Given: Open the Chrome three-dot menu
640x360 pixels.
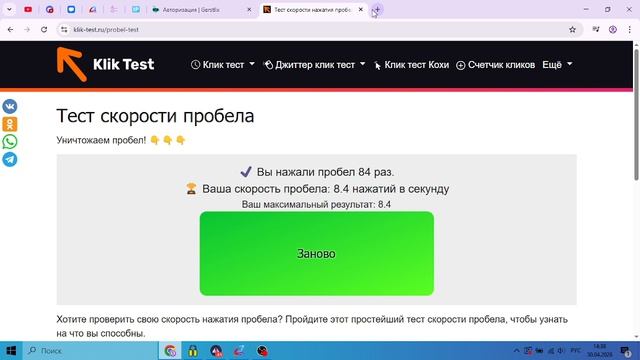Looking at the screenshot, I should pyautogui.click(x=629, y=29).
